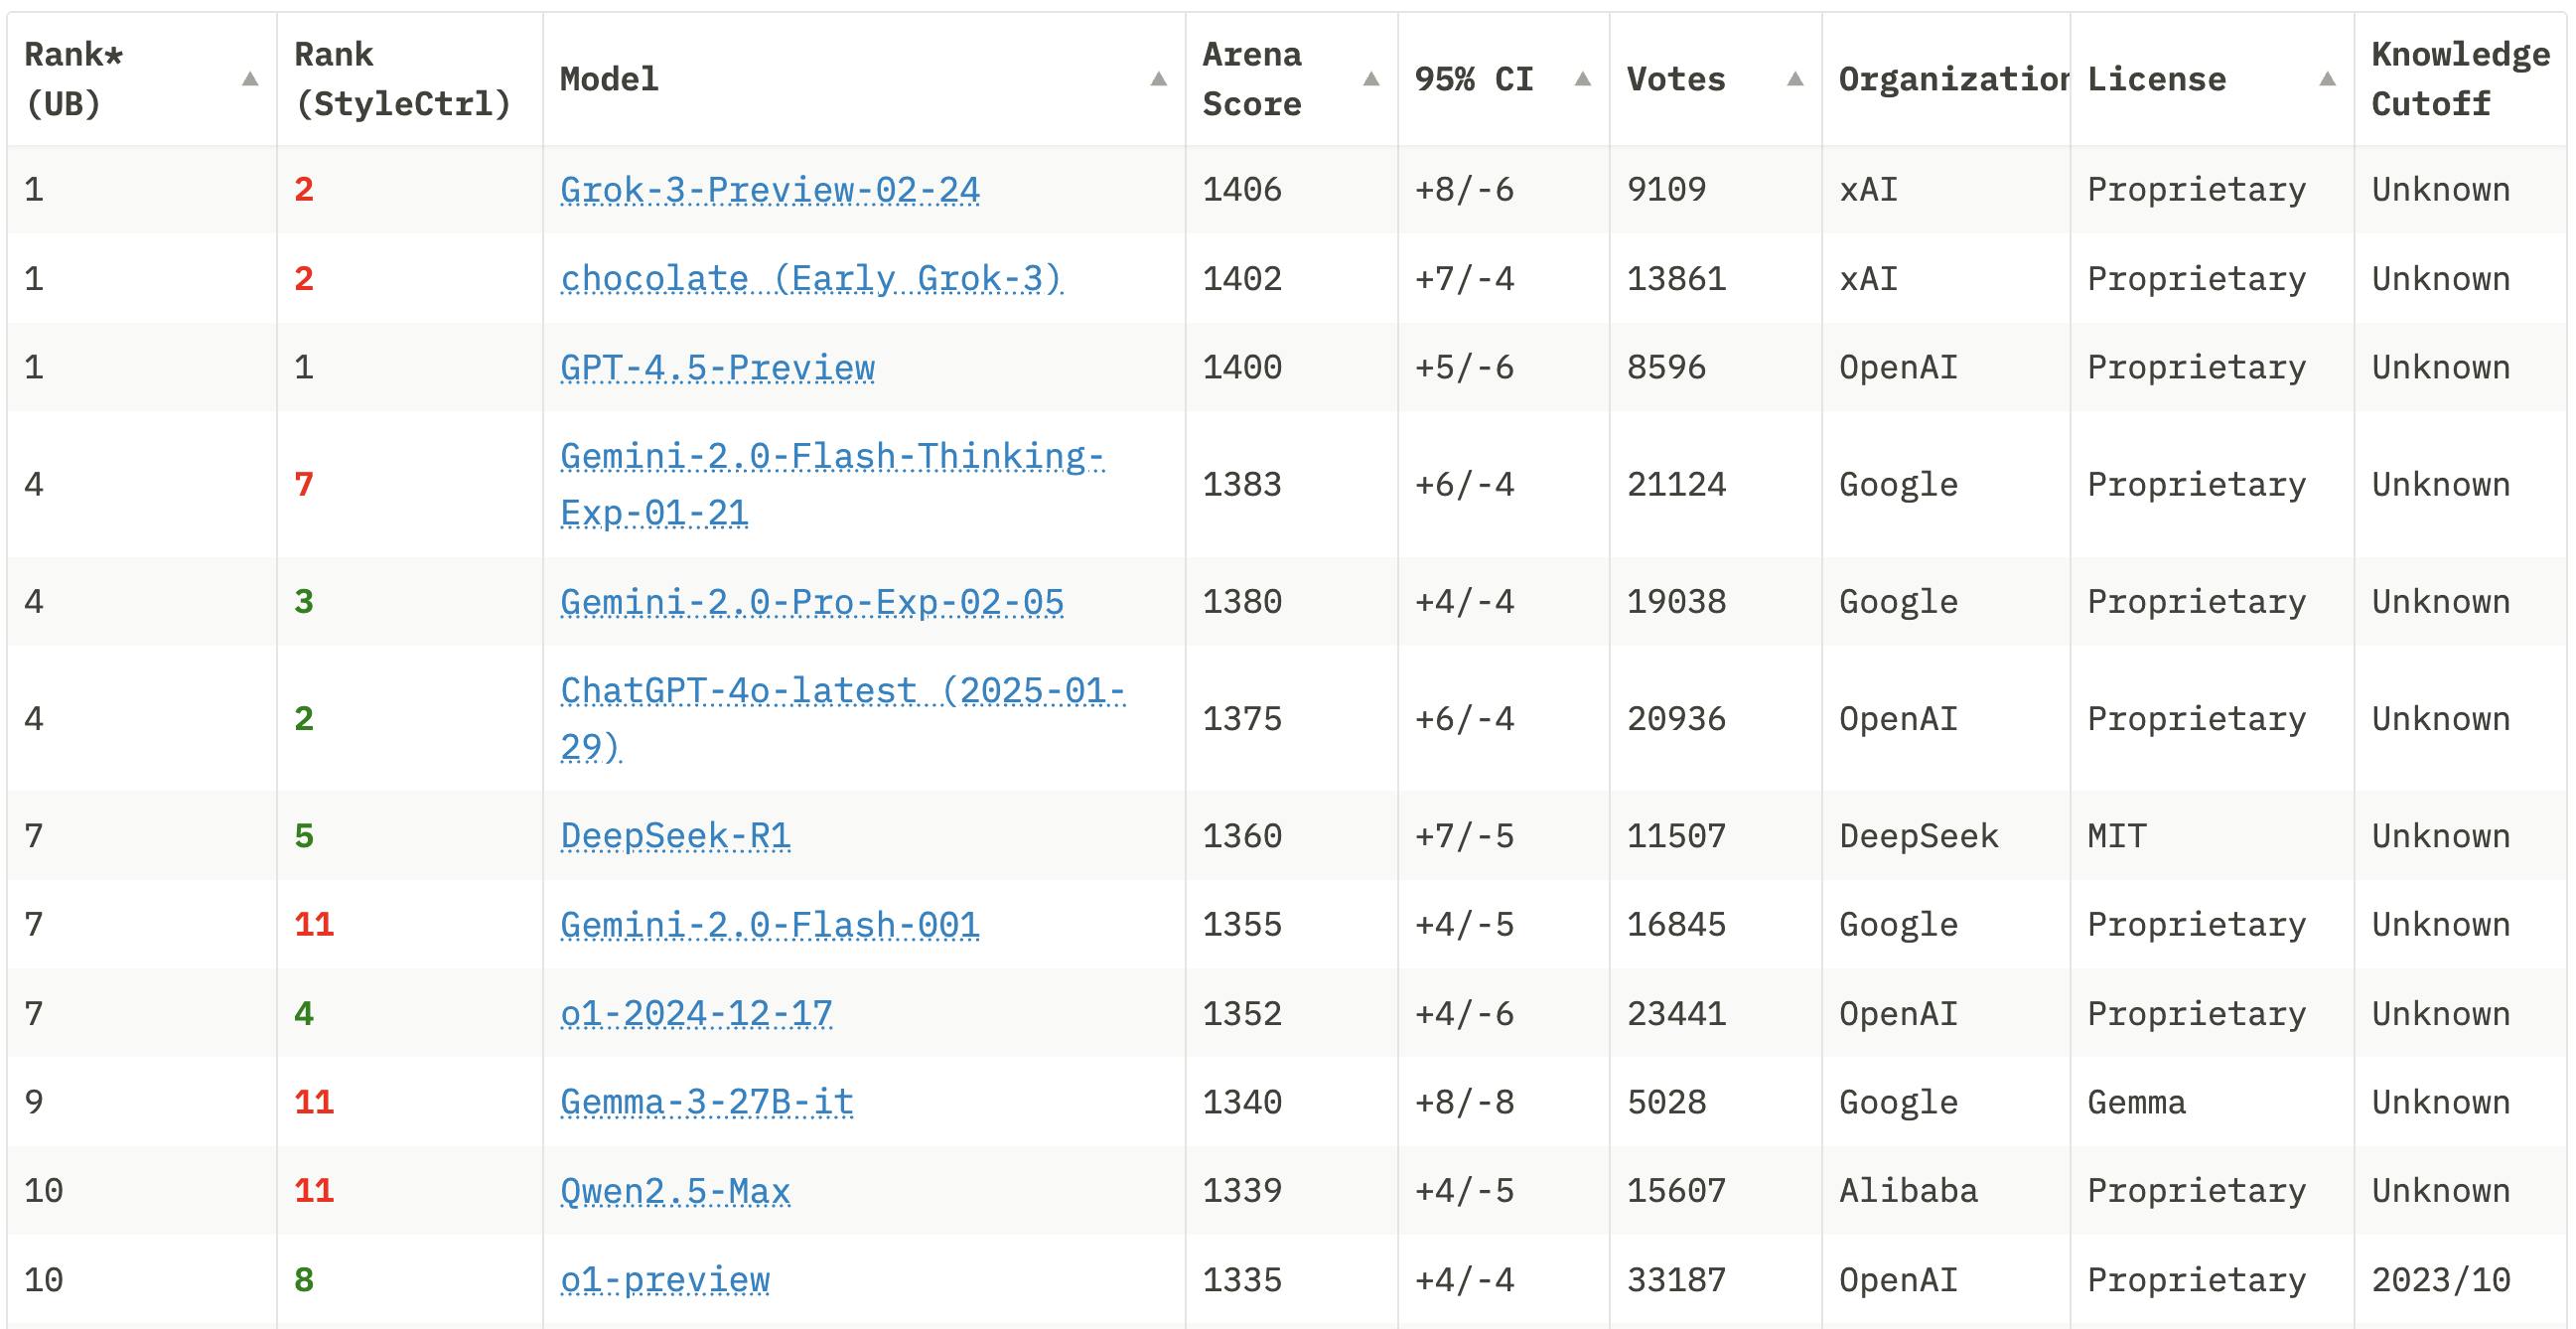2576x1329 pixels.
Task: Click the License column sort arrow
Action: pyautogui.click(x=2327, y=79)
